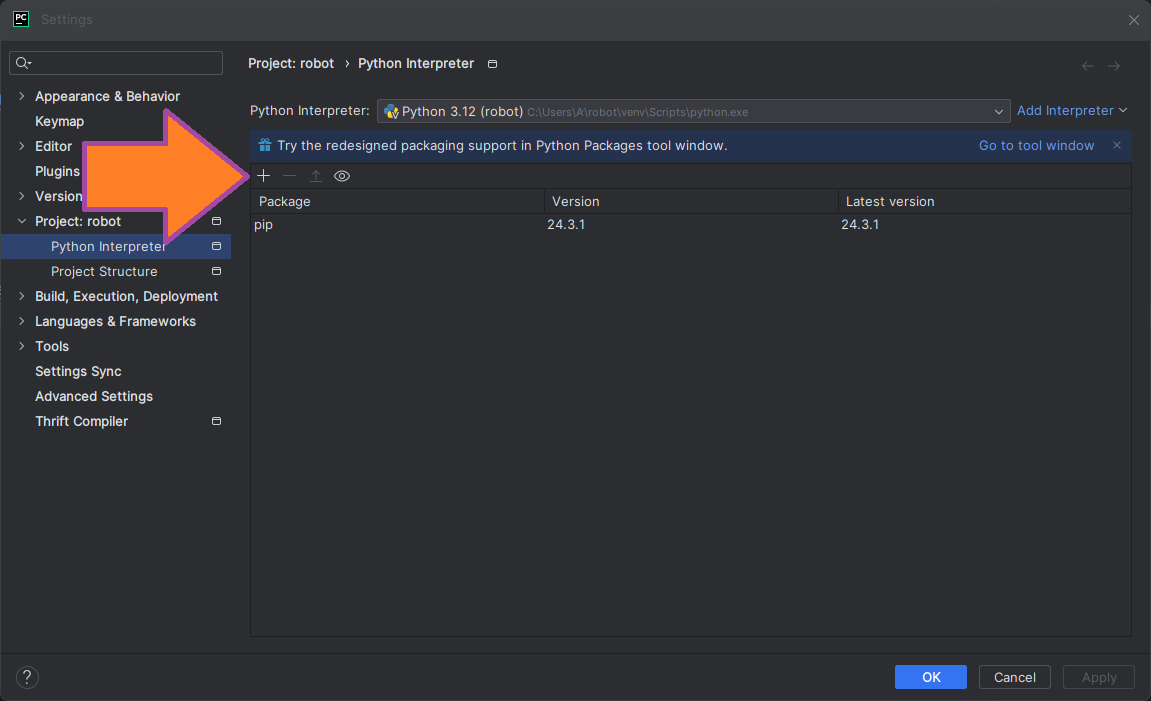
Task: Dismiss the packaging support banner
Action: (1116, 145)
